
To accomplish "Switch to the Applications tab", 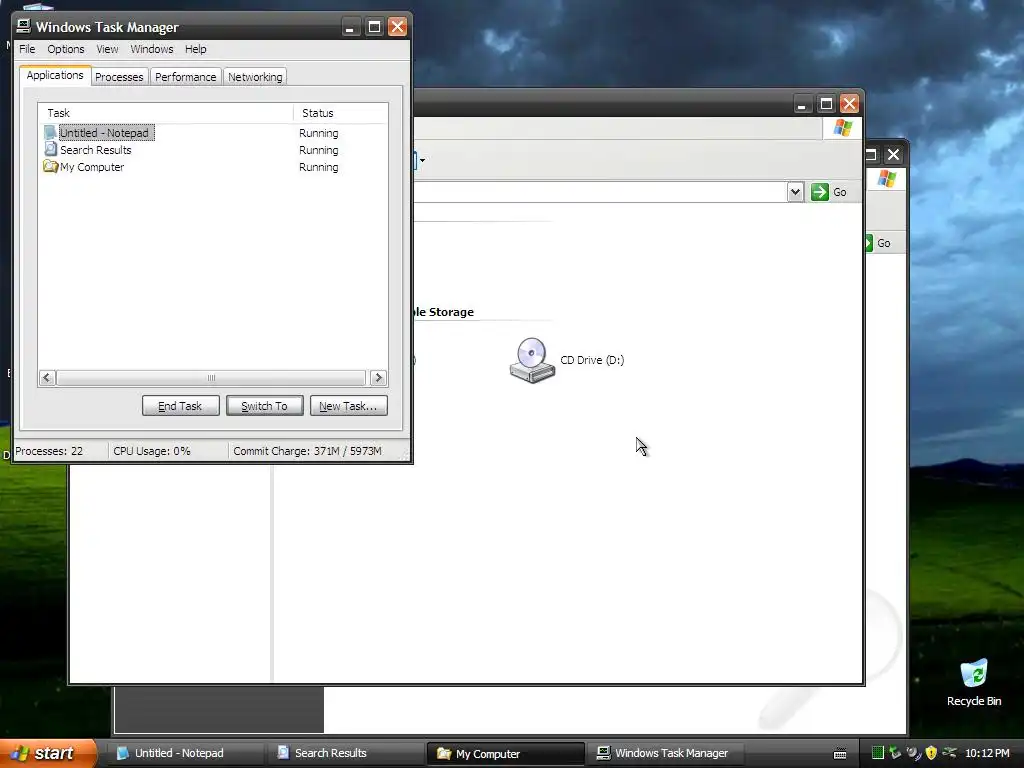I will tap(55, 75).
